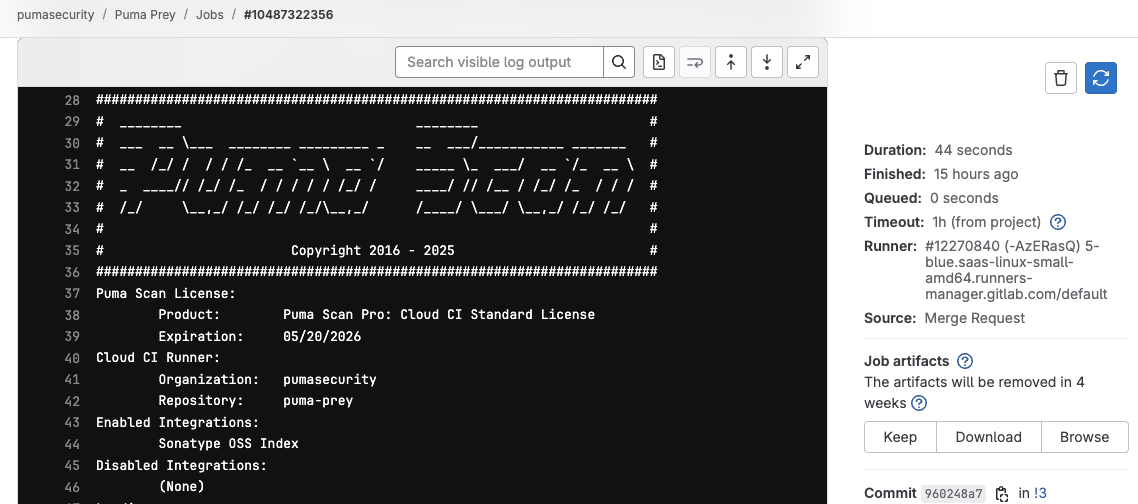Open Puma Prey breadcrumb link

coord(145,15)
